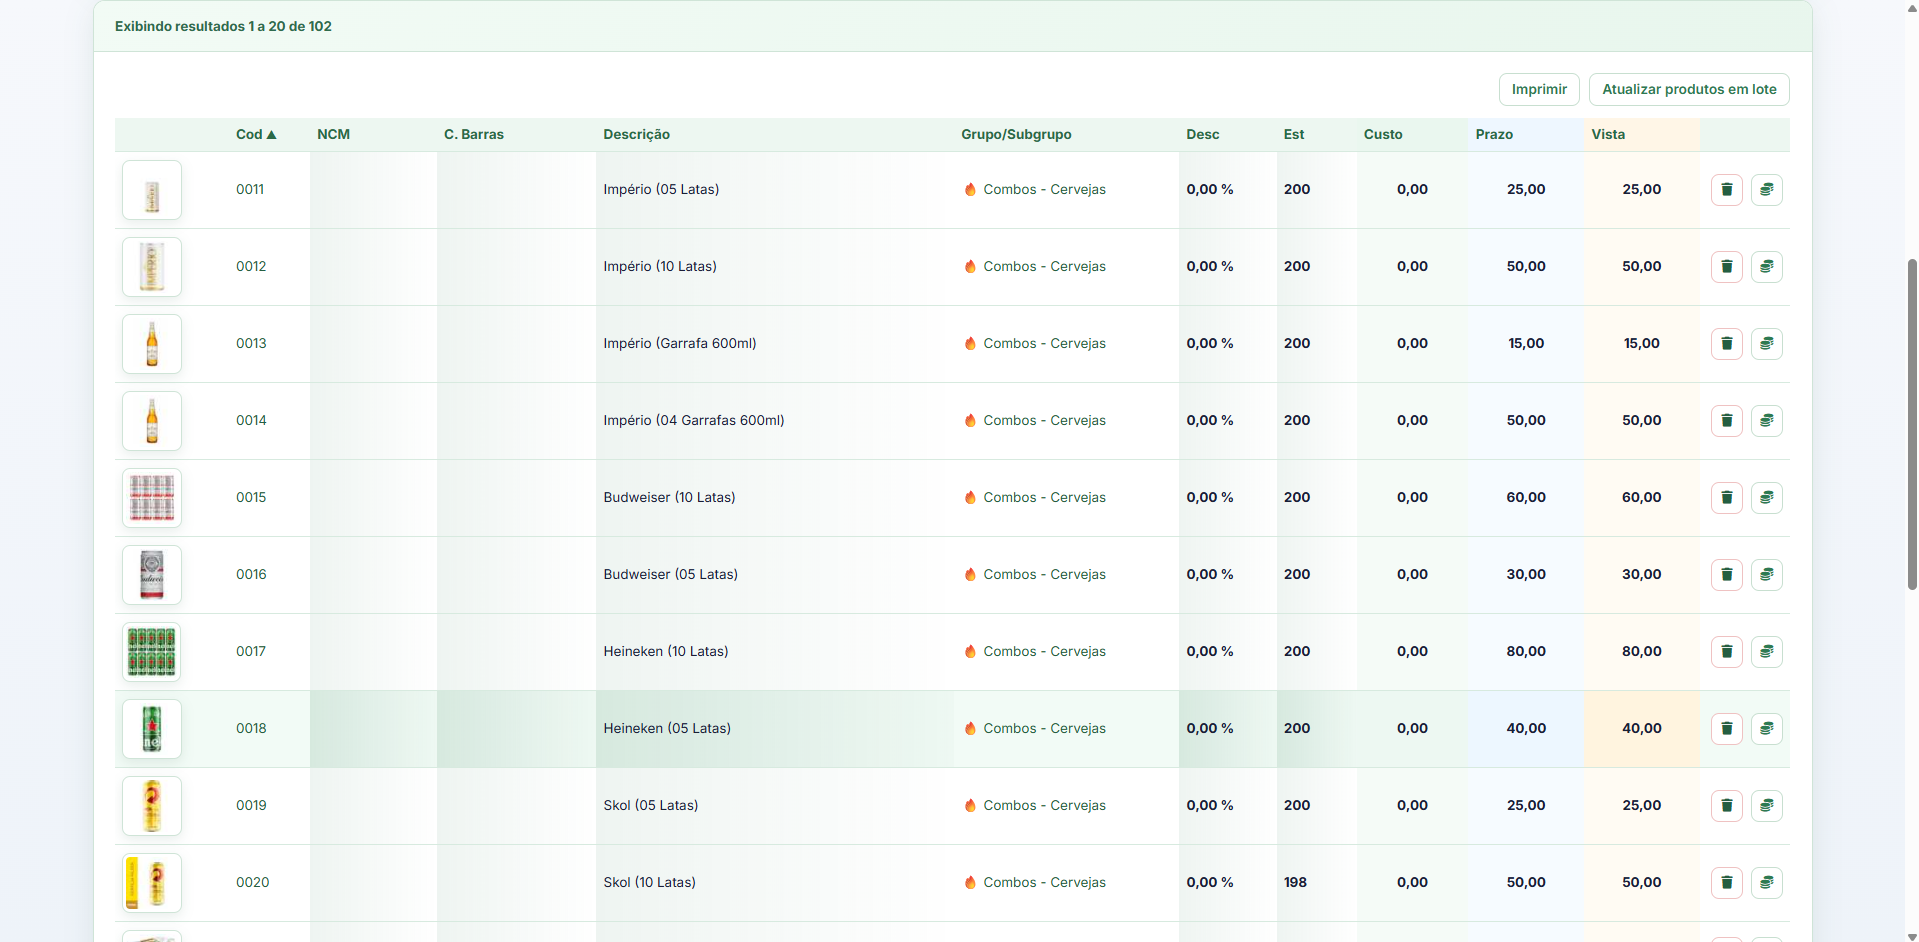1919x942 pixels.
Task: Open thumbnail of Império (Garrafa 600ml)
Action: [x=152, y=344]
